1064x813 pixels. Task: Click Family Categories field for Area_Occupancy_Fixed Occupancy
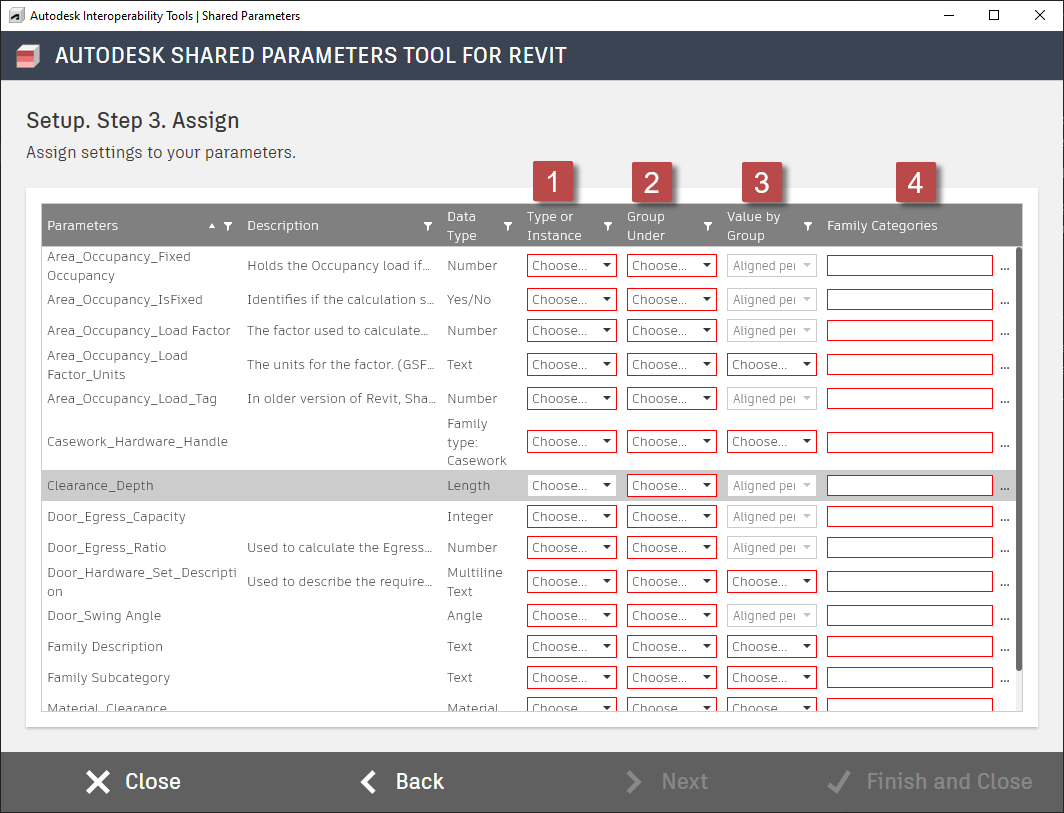pos(909,265)
